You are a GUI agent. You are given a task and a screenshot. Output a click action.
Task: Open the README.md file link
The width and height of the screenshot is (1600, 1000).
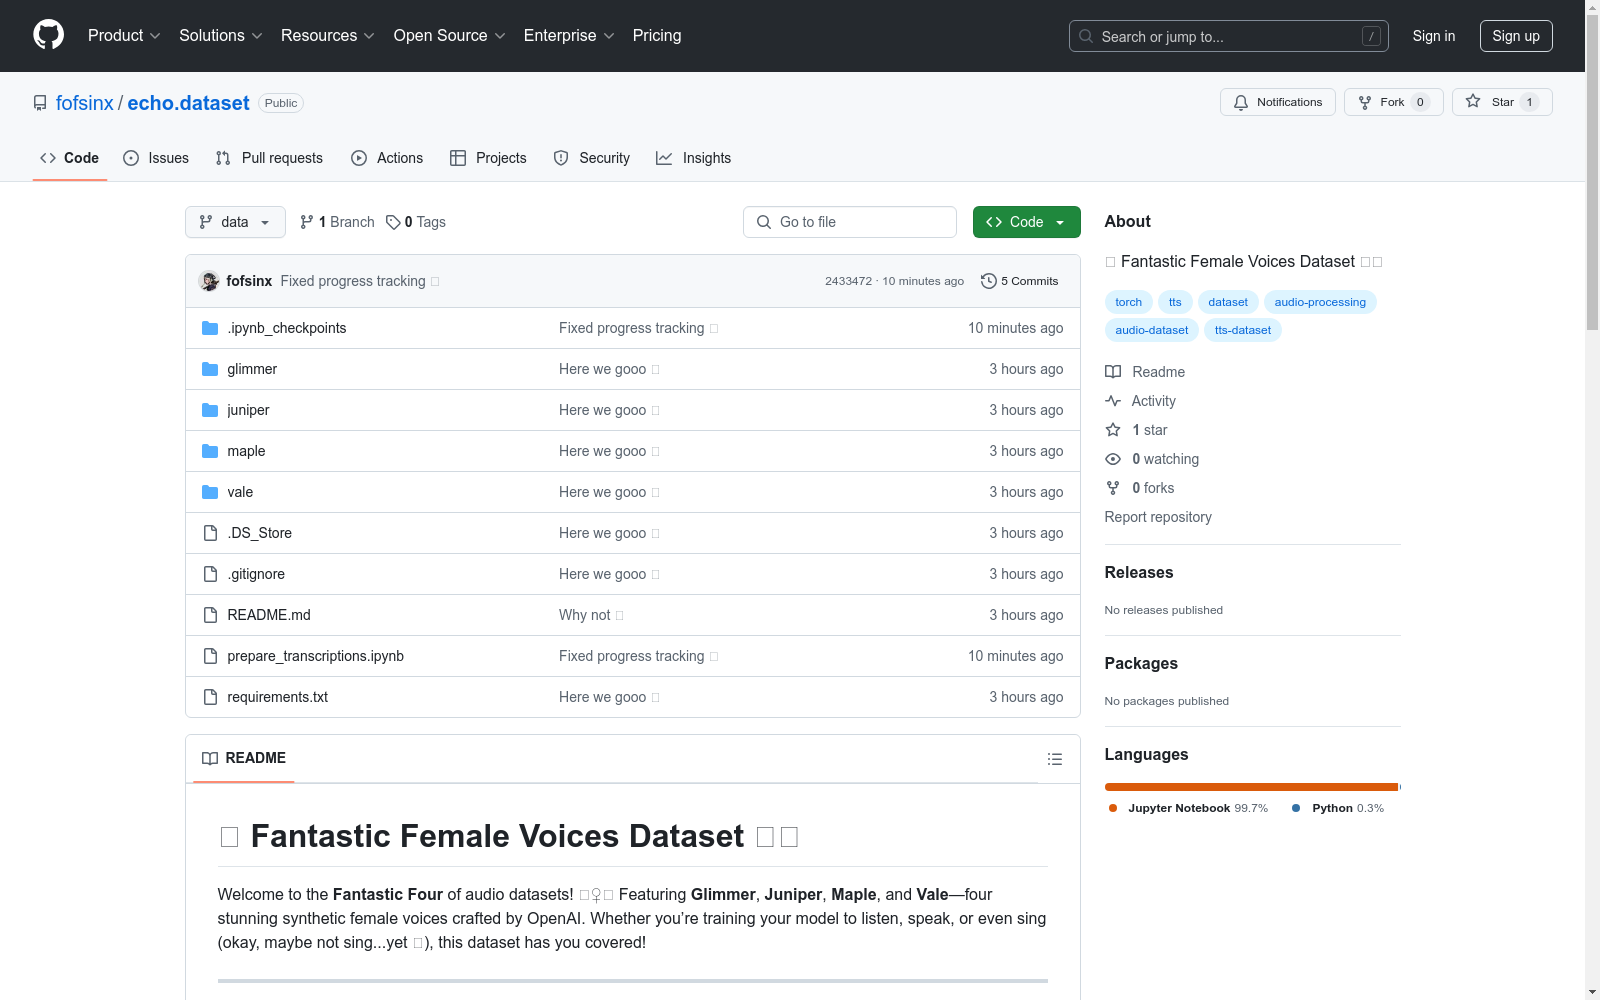[x=269, y=615]
